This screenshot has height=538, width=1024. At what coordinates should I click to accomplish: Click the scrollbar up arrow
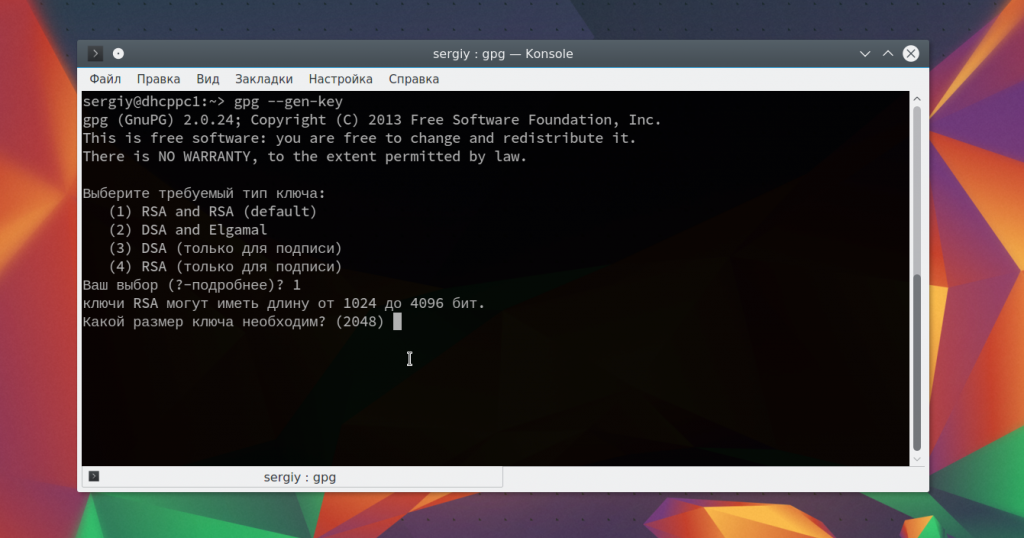(917, 99)
